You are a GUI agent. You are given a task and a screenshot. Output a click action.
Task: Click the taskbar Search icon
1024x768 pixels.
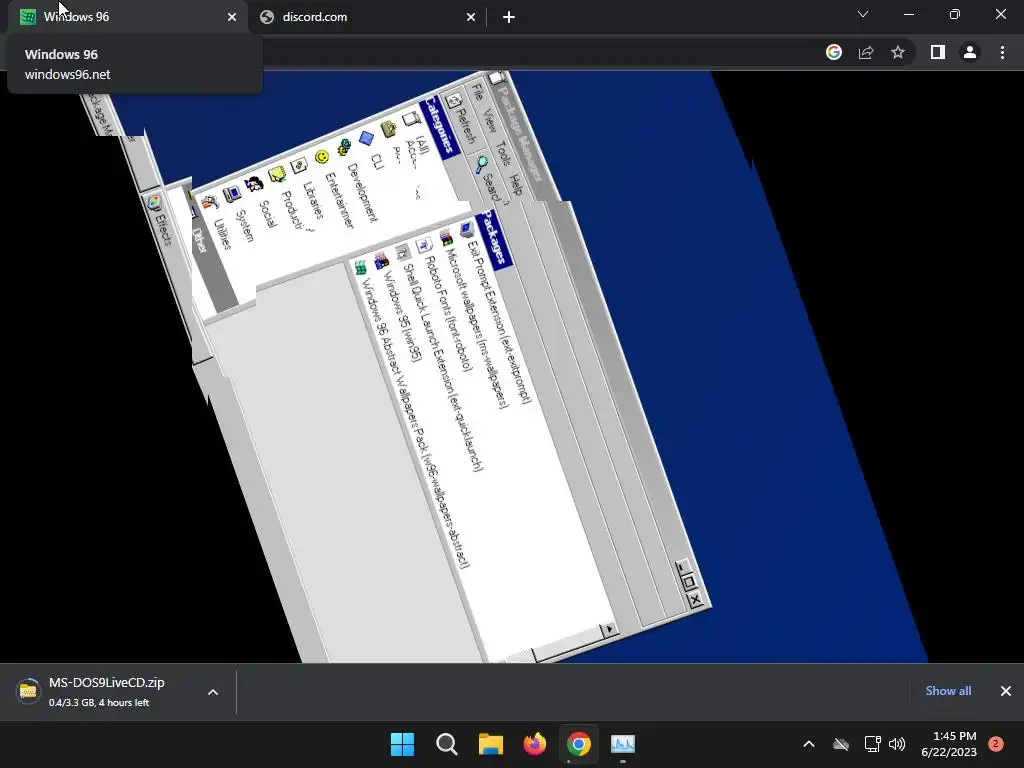point(447,744)
